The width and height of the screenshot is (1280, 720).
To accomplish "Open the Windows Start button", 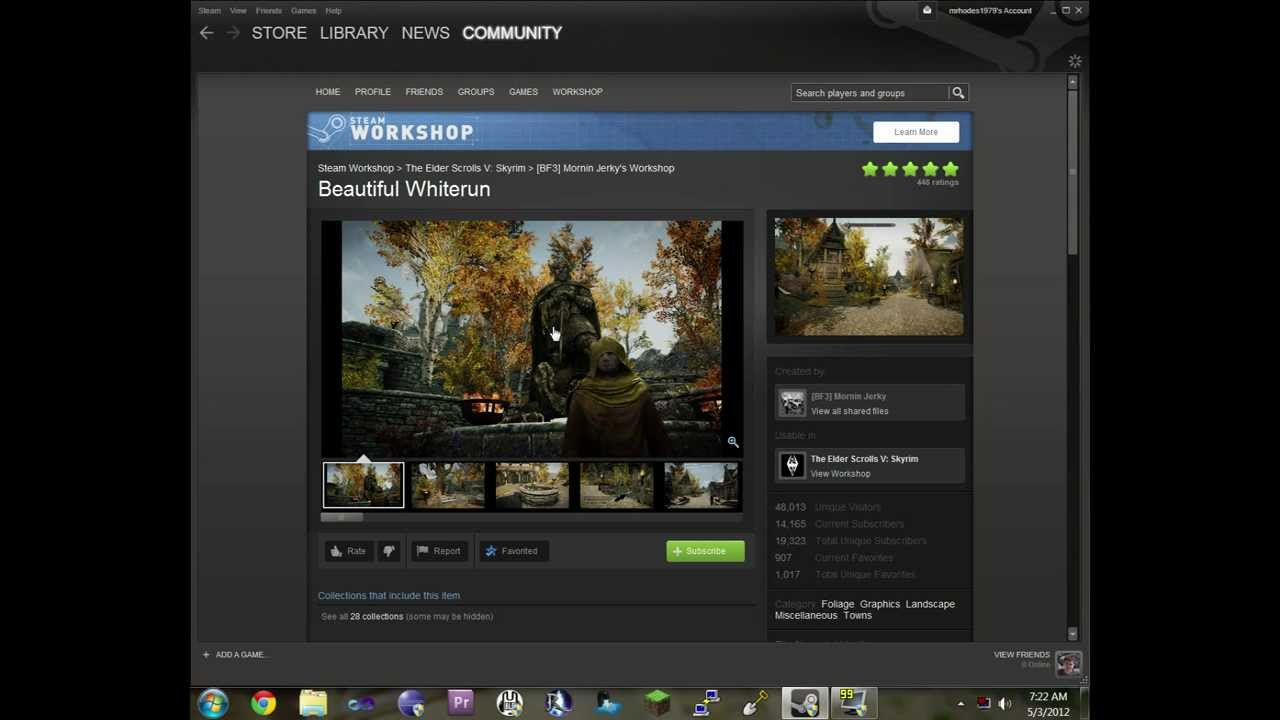I will (212, 704).
